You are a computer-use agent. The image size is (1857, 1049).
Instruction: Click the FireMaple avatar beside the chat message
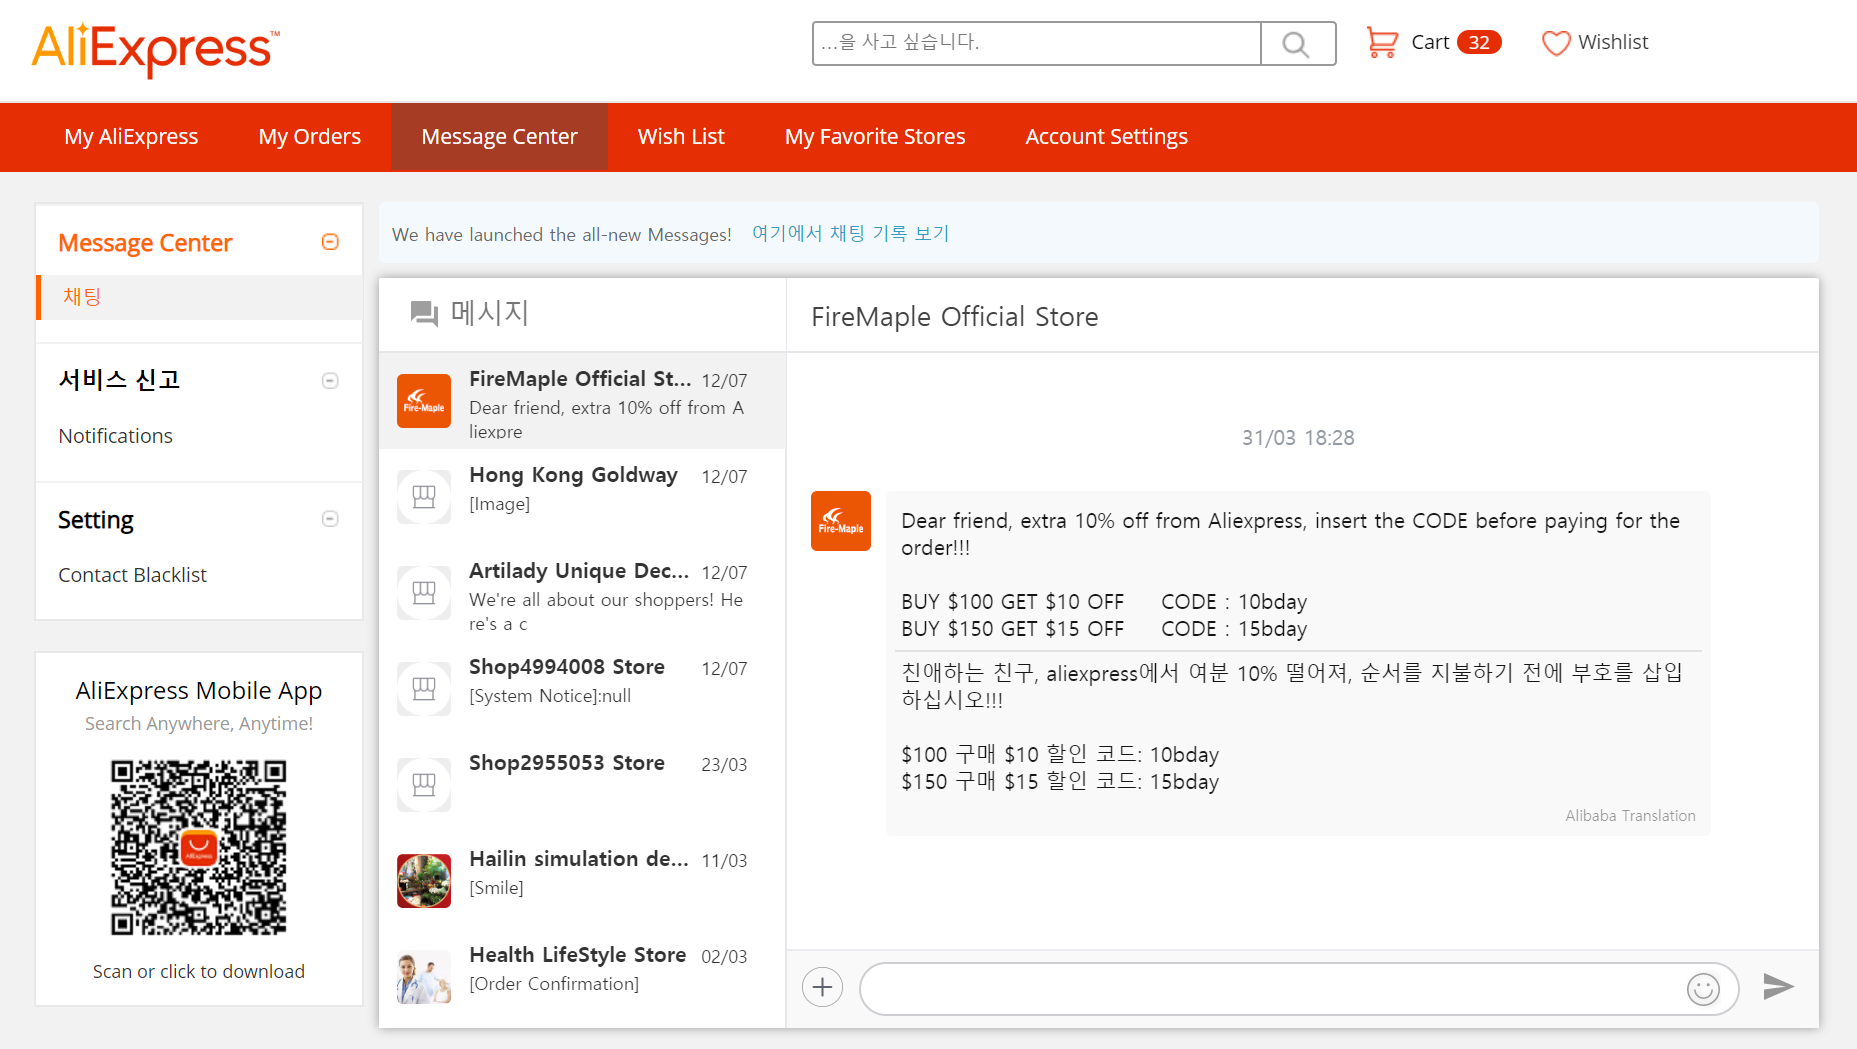pyautogui.click(x=841, y=521)
